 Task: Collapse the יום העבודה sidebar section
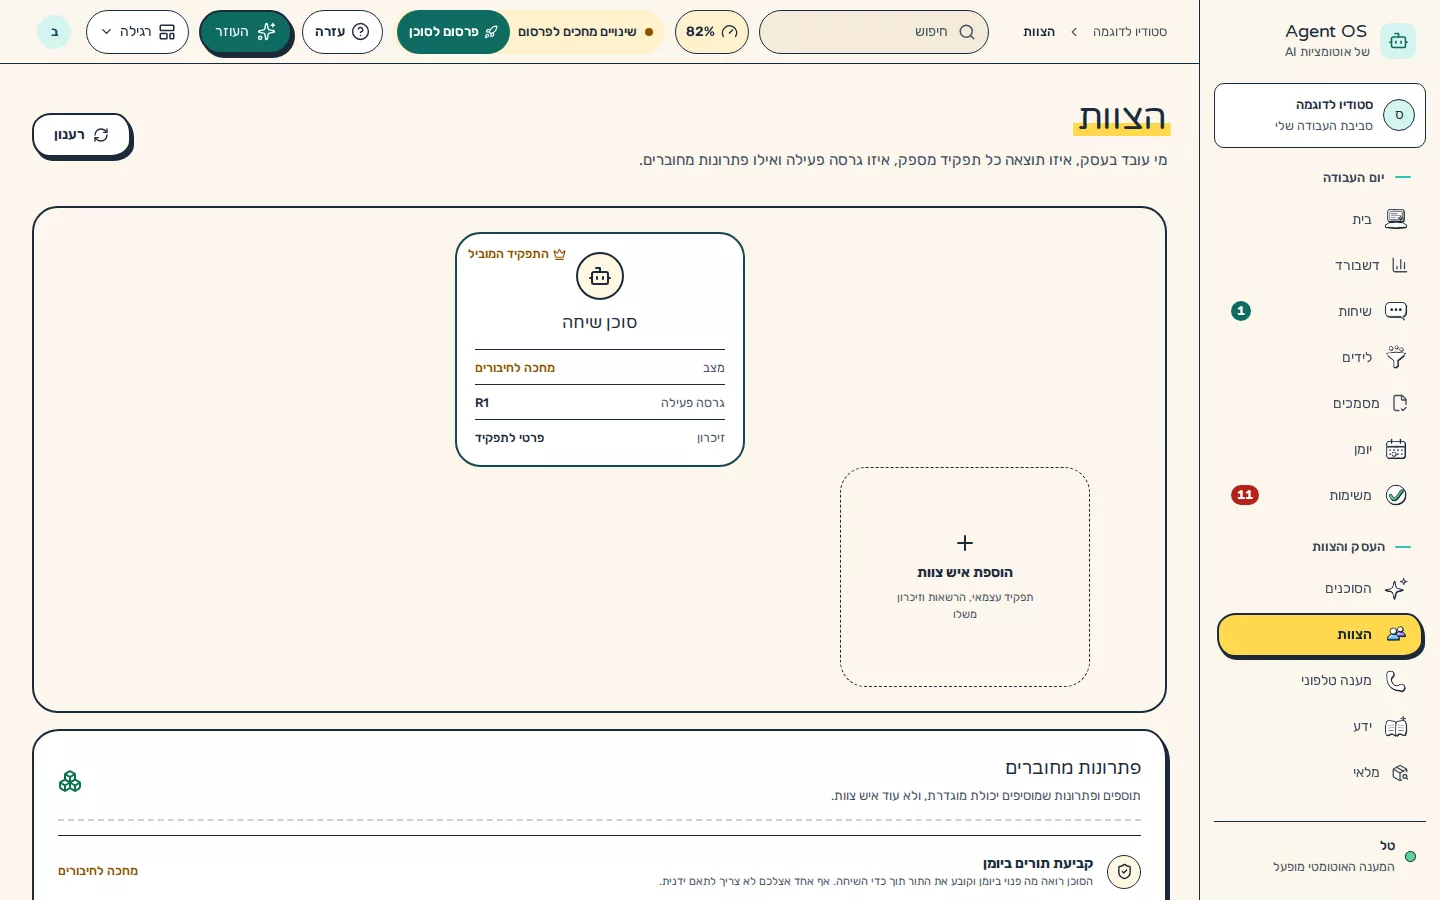(1353, 177)
